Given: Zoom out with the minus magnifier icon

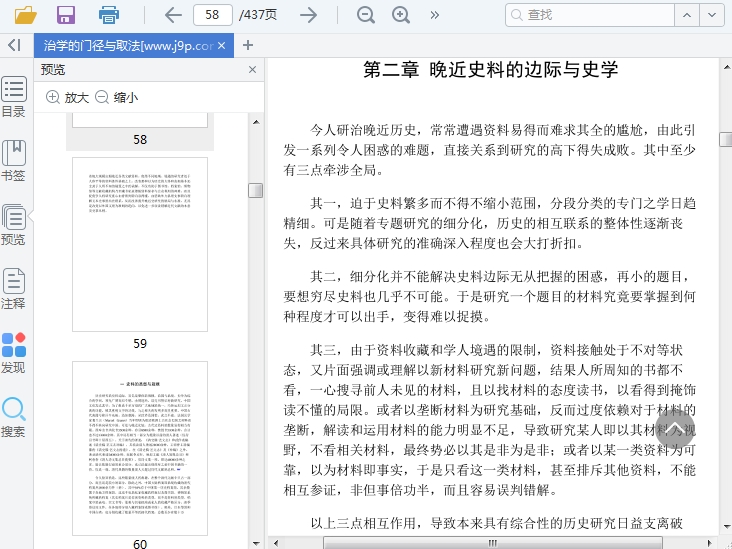Looking at the screenshot, I should tap(366, 15).
